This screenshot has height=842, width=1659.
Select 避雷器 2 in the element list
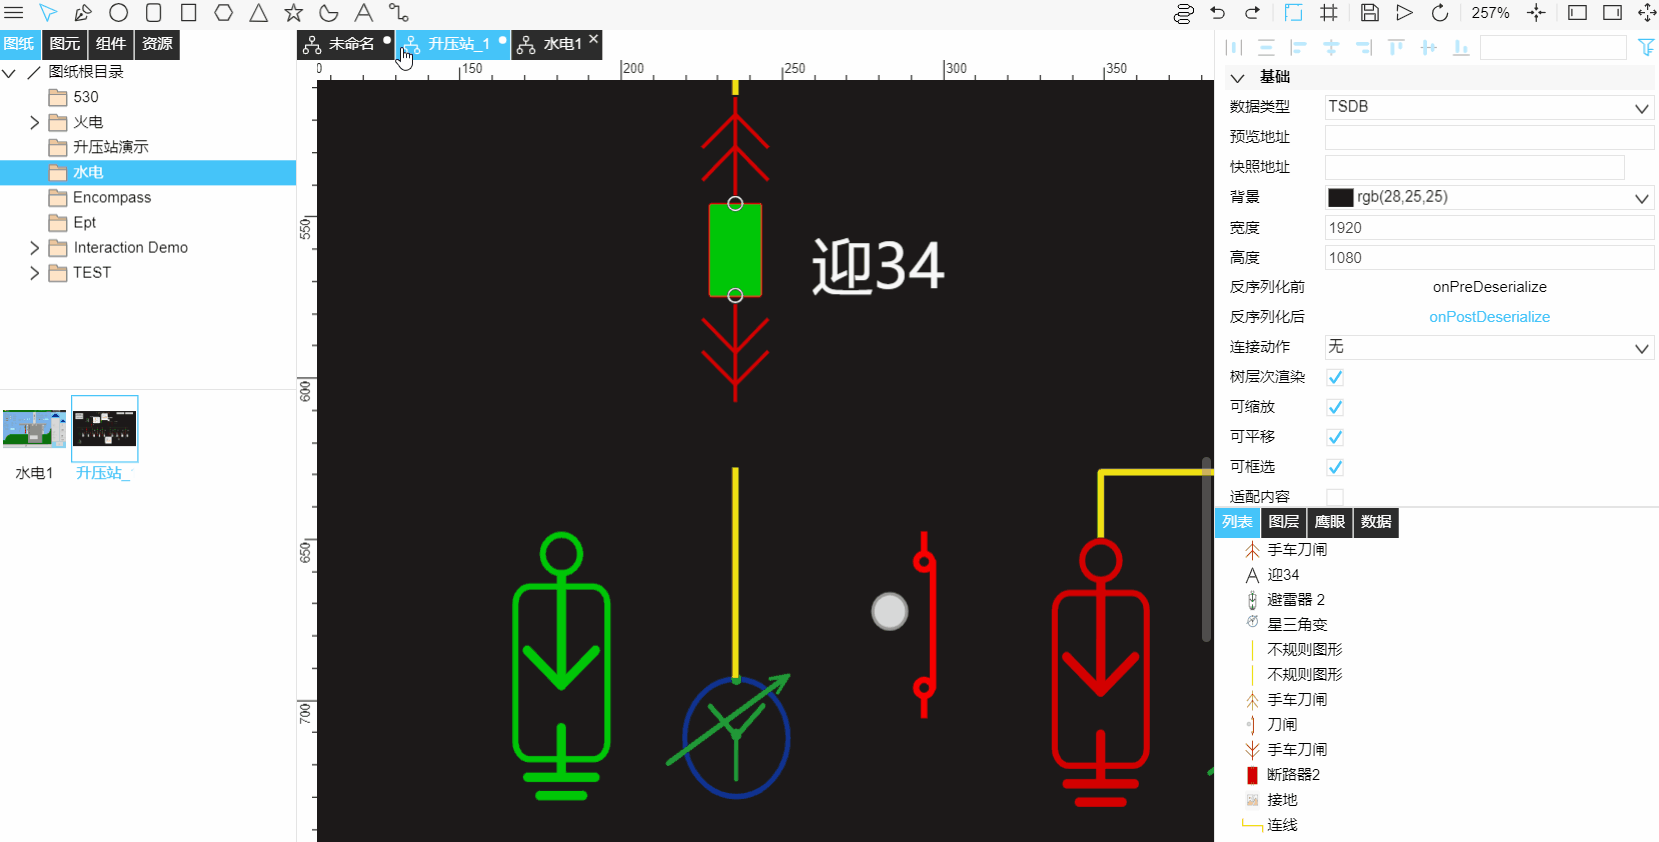pyautogui.click(x=1296, y=600)
